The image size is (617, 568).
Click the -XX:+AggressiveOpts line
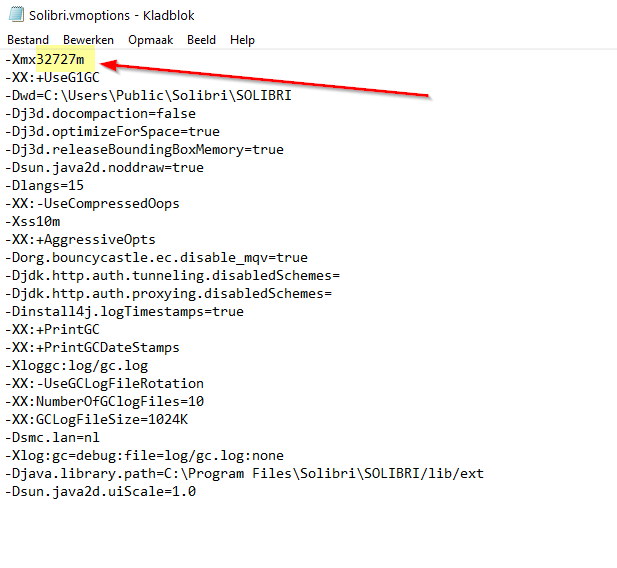pyautogui.click(x=80, y=239)
